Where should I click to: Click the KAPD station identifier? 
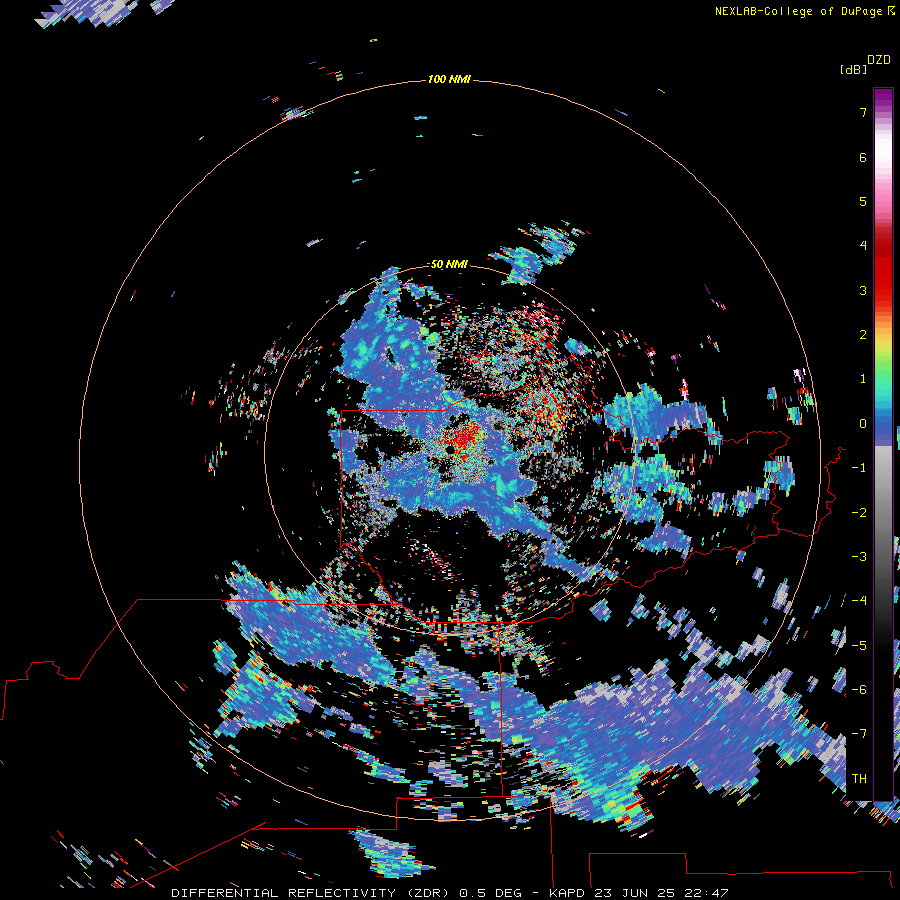tap(567, 893)
